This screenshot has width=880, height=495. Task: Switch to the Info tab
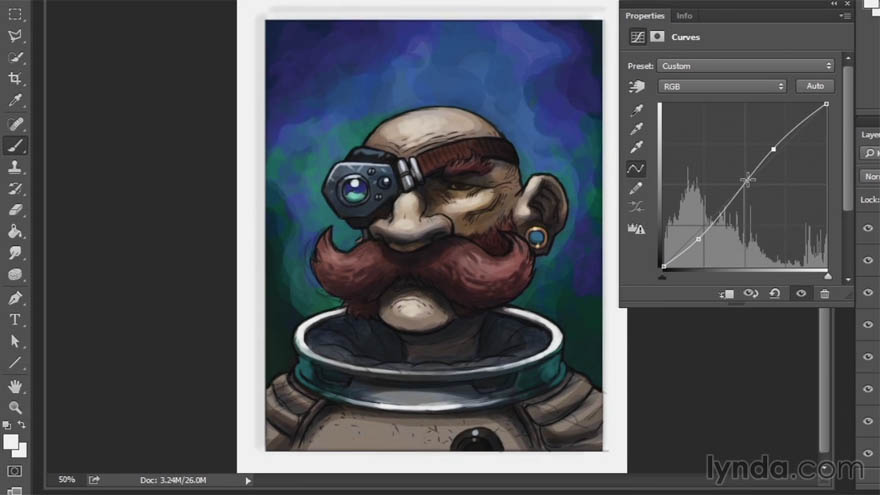684,16
